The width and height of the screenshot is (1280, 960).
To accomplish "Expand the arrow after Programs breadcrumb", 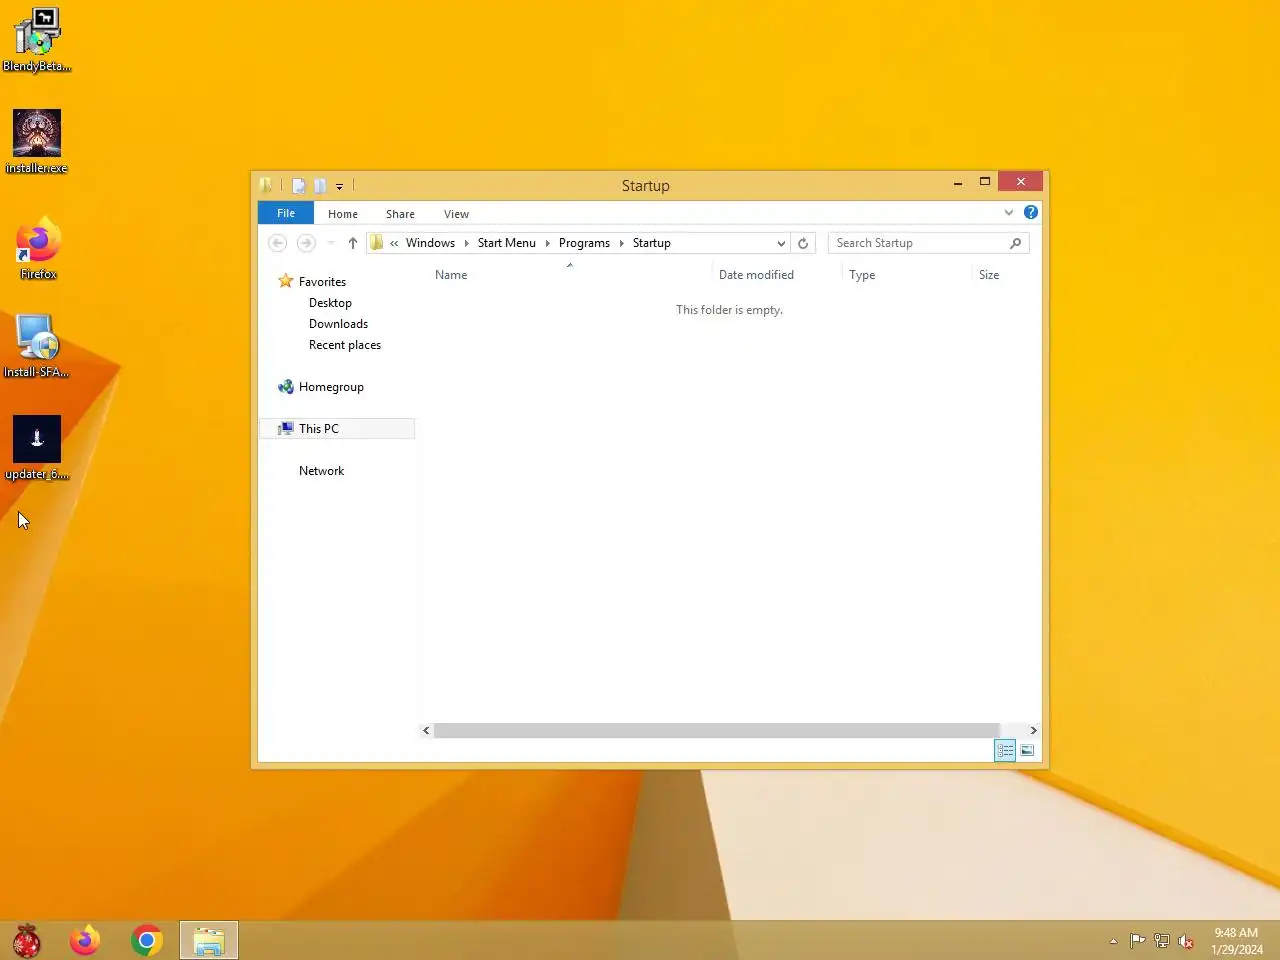I will pyautogui.click(x=621, y=243).
